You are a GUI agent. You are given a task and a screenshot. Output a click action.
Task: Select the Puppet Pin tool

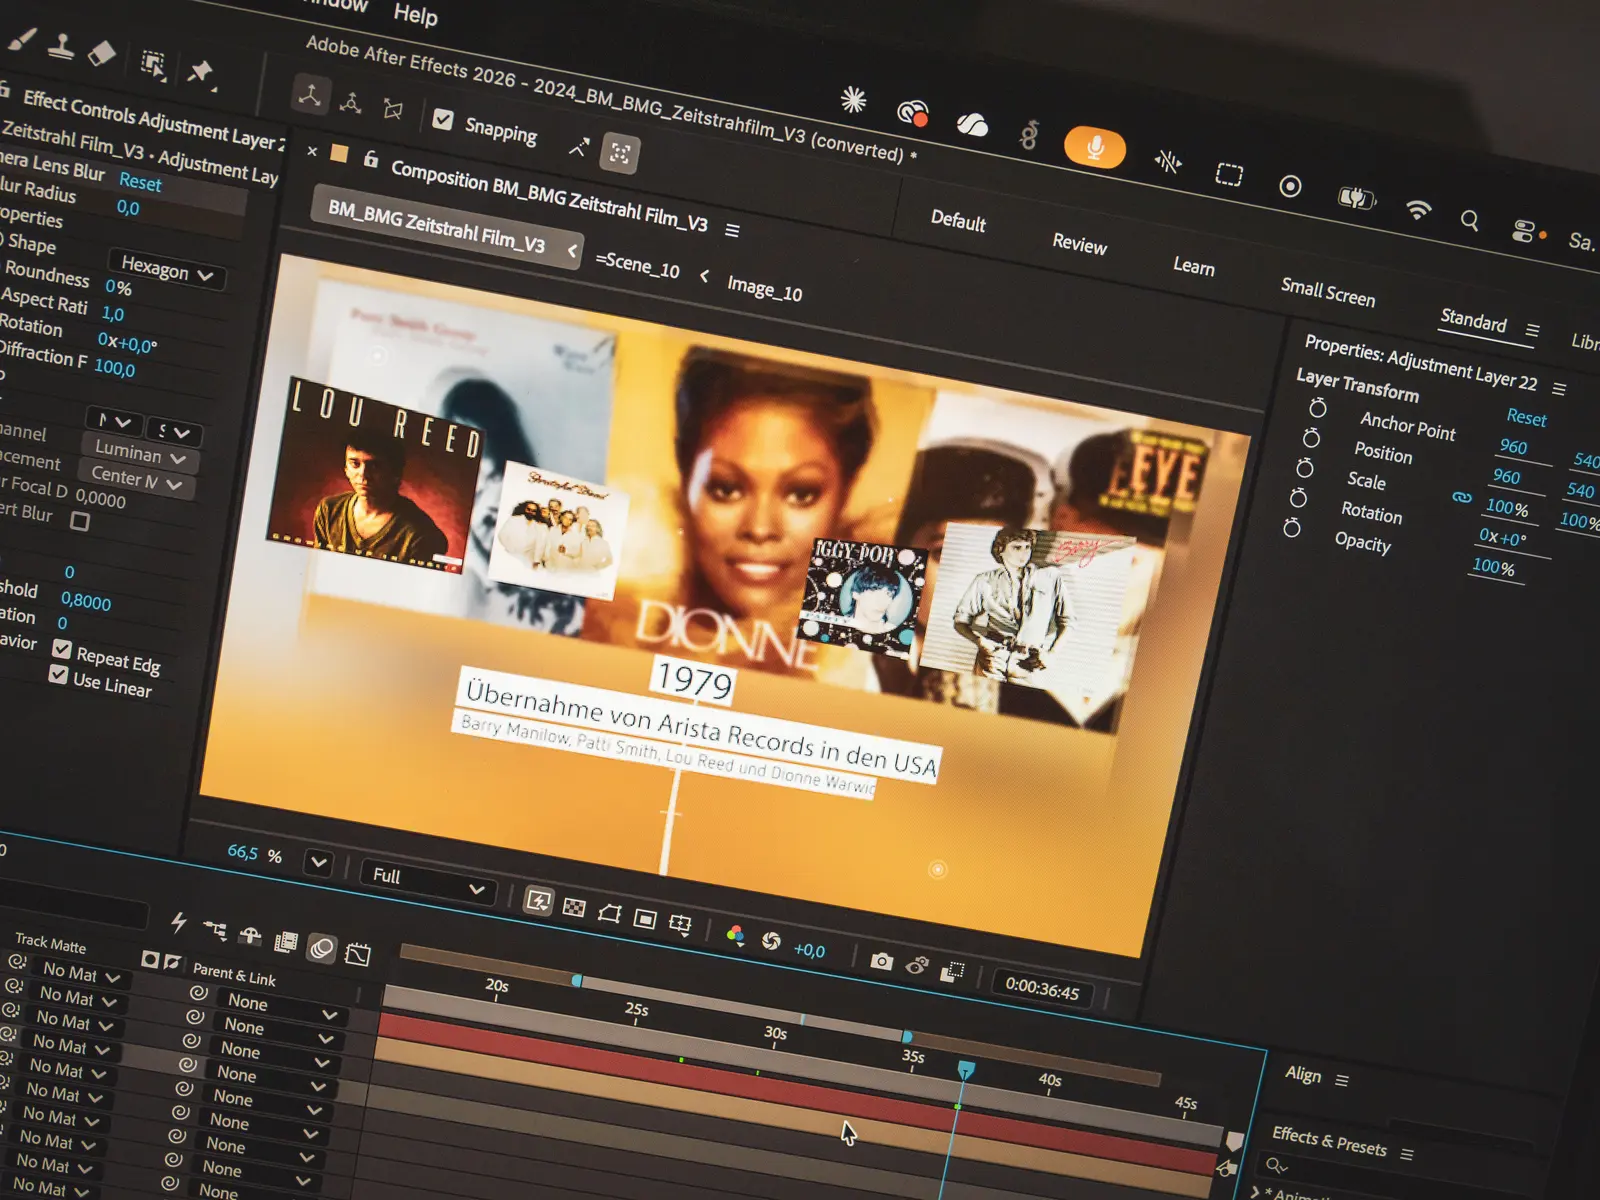click(x=201, y=72)
